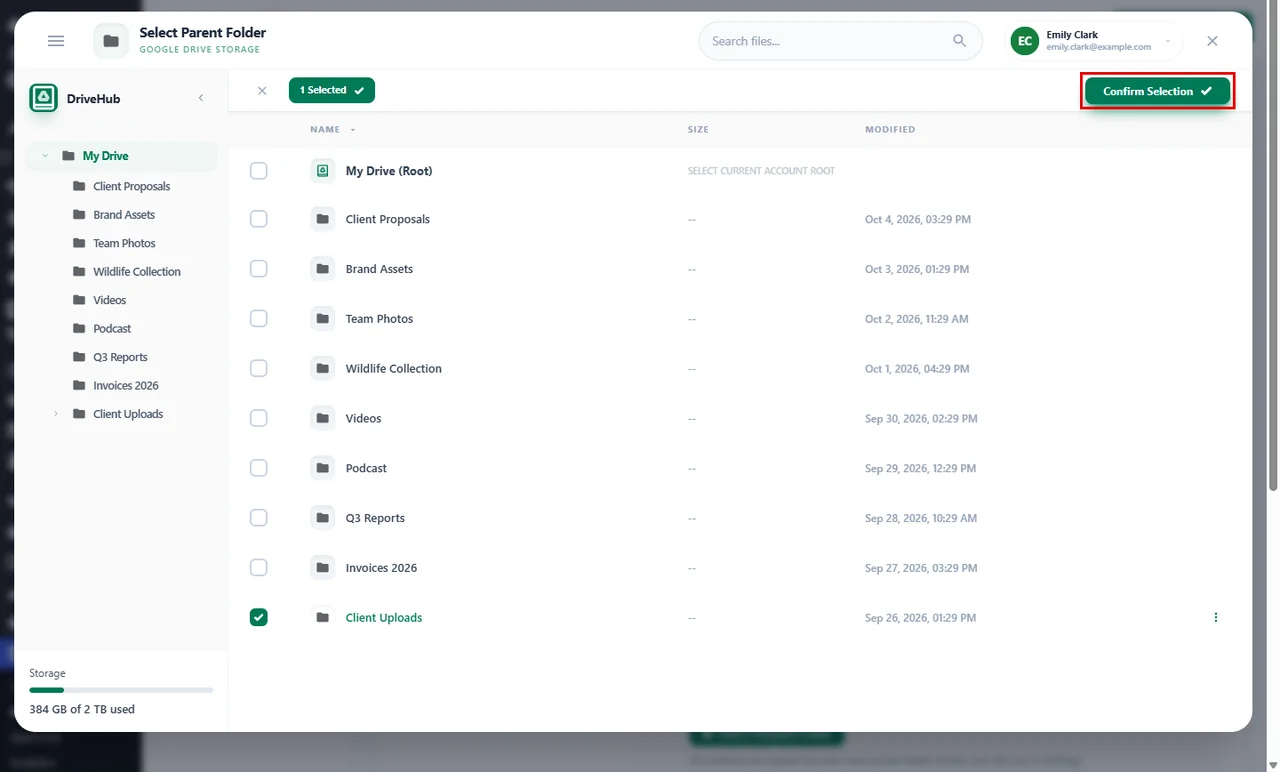Image resolution: width=1280 pixels, height=772 pixels.
Task: Open more options for Client Uploads row
Action: tap(1216, 618)
